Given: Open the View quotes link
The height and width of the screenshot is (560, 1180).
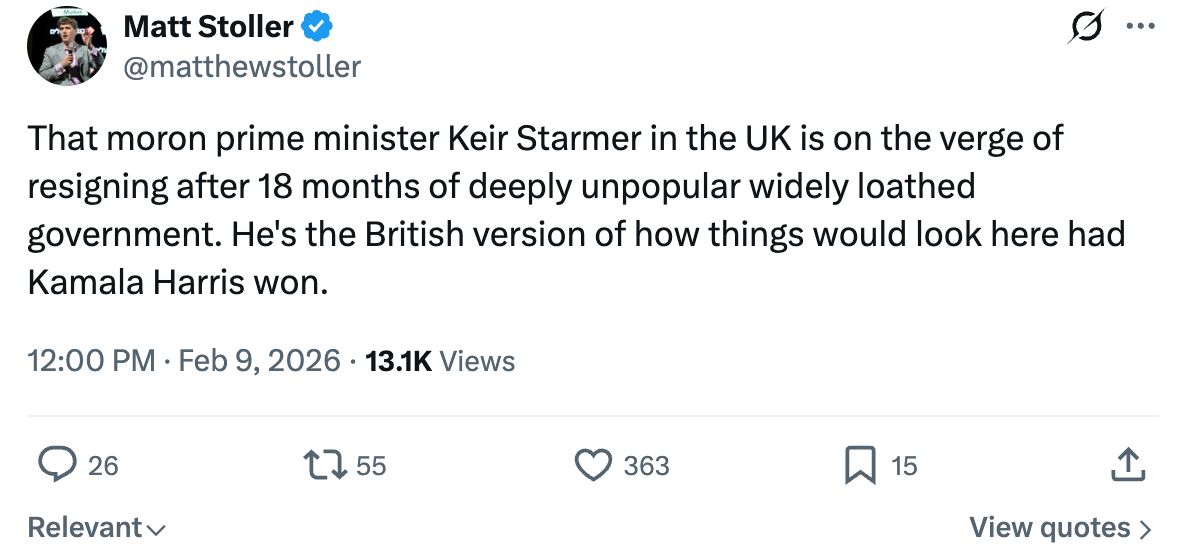Looking at the screenshot, I should [1060, 528].
